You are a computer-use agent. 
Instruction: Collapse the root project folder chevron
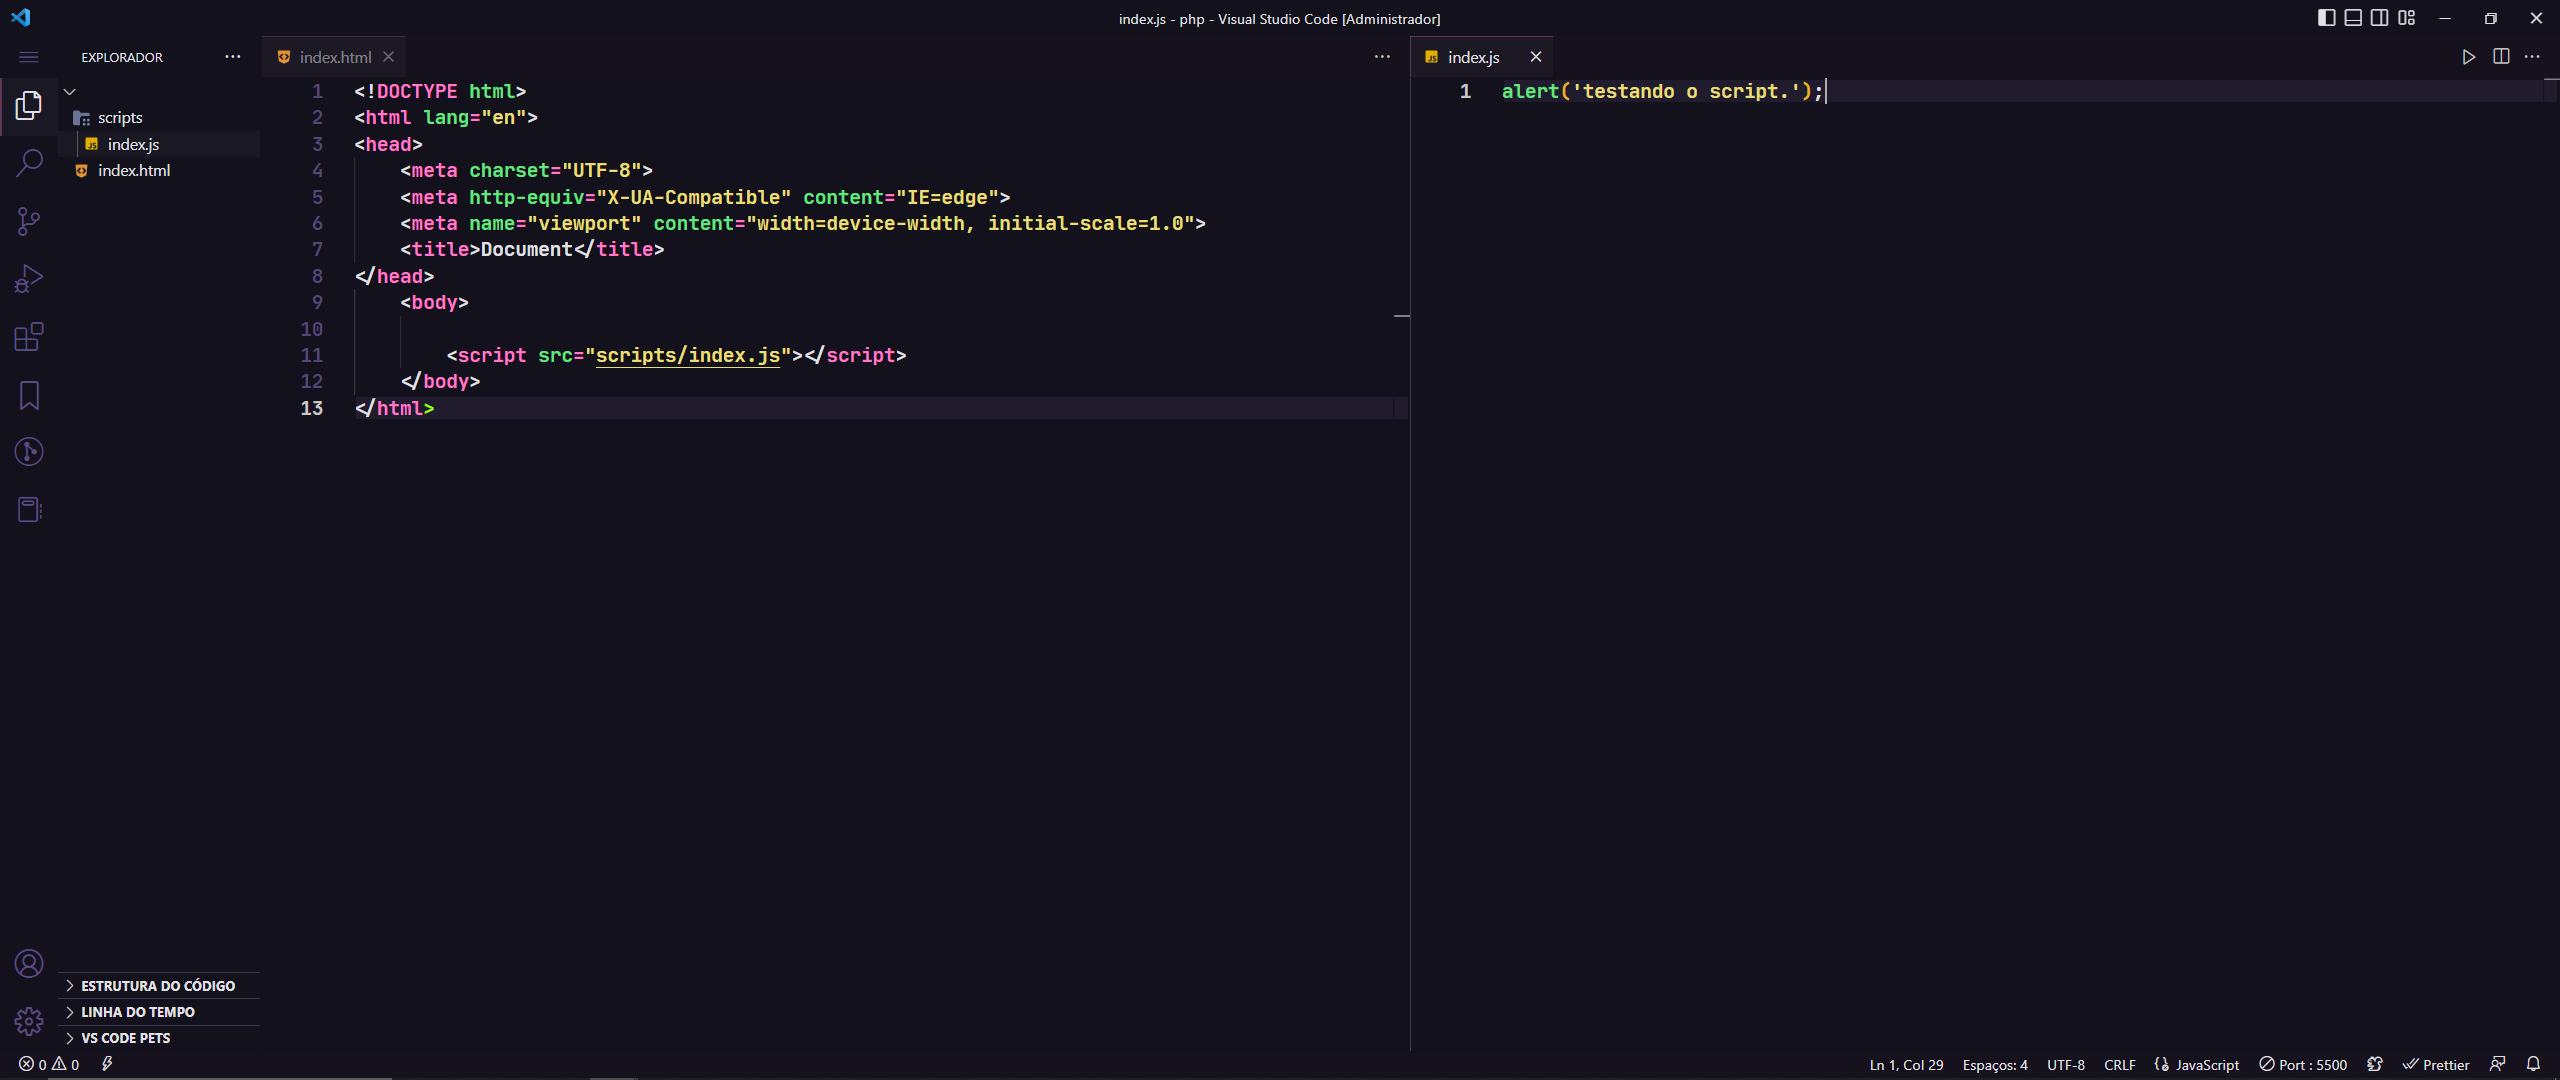coord(70,91)
